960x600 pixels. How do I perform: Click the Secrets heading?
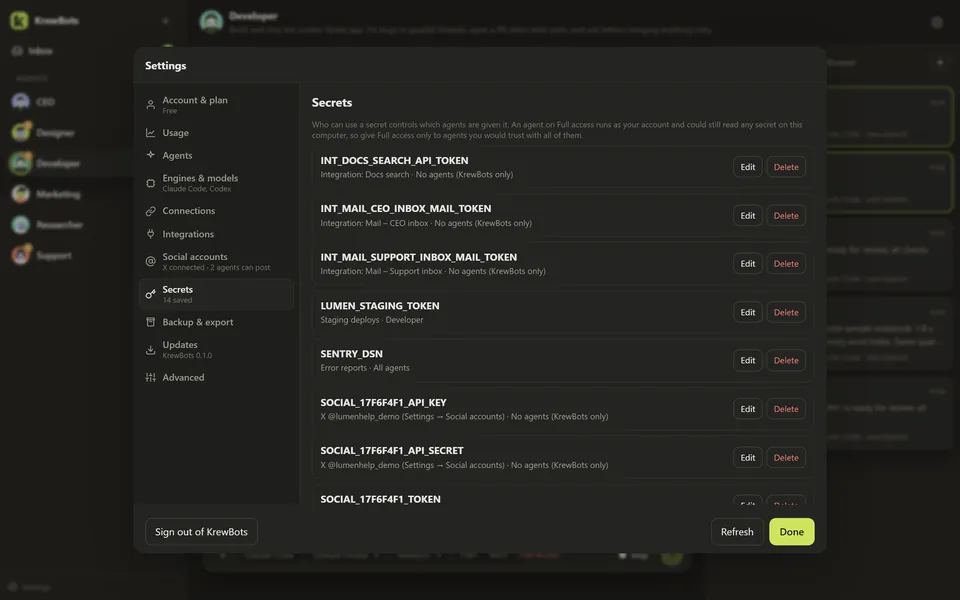332,102
